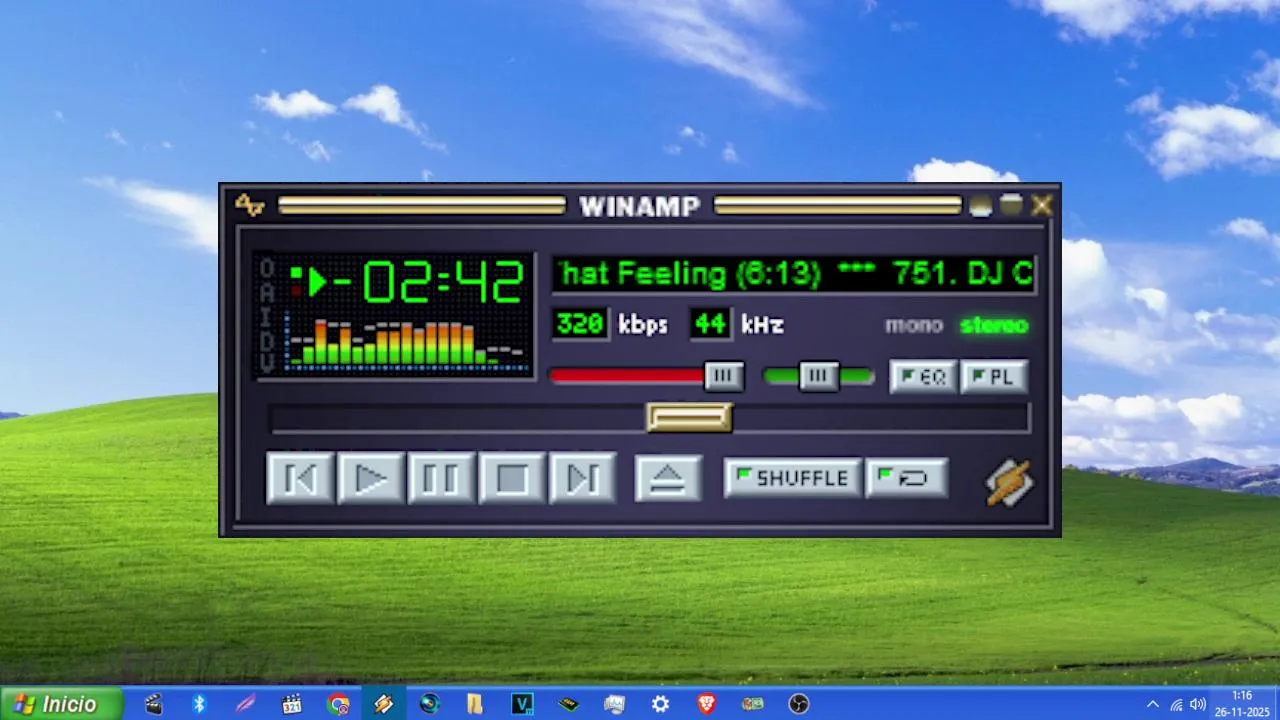Stop playback with the Stop button
The width and height of the screenshot is (1280, 720).
pos(512,478)
